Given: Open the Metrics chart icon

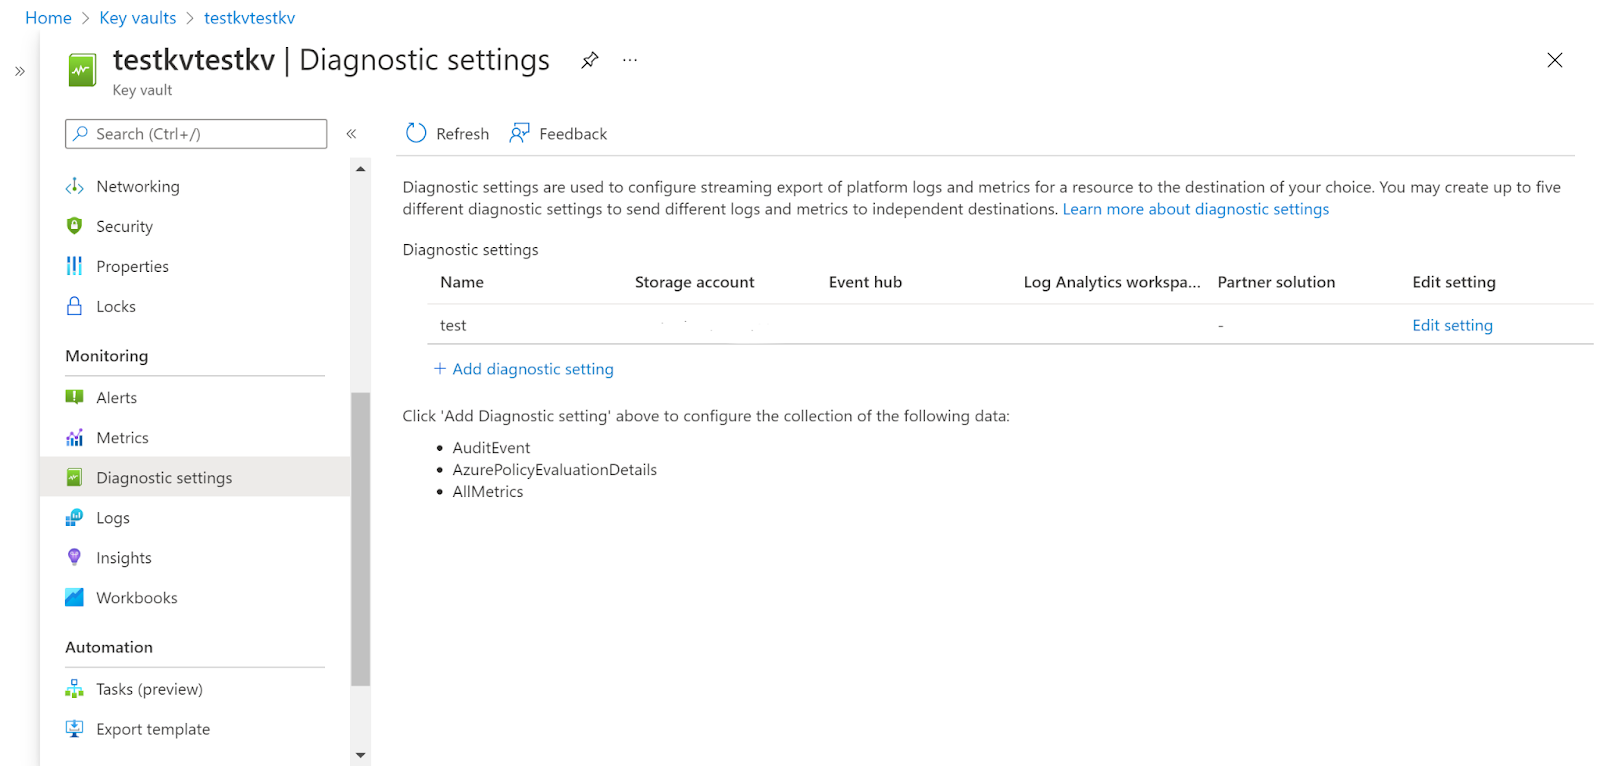Looking at the screenshot, I should [75, 438].
